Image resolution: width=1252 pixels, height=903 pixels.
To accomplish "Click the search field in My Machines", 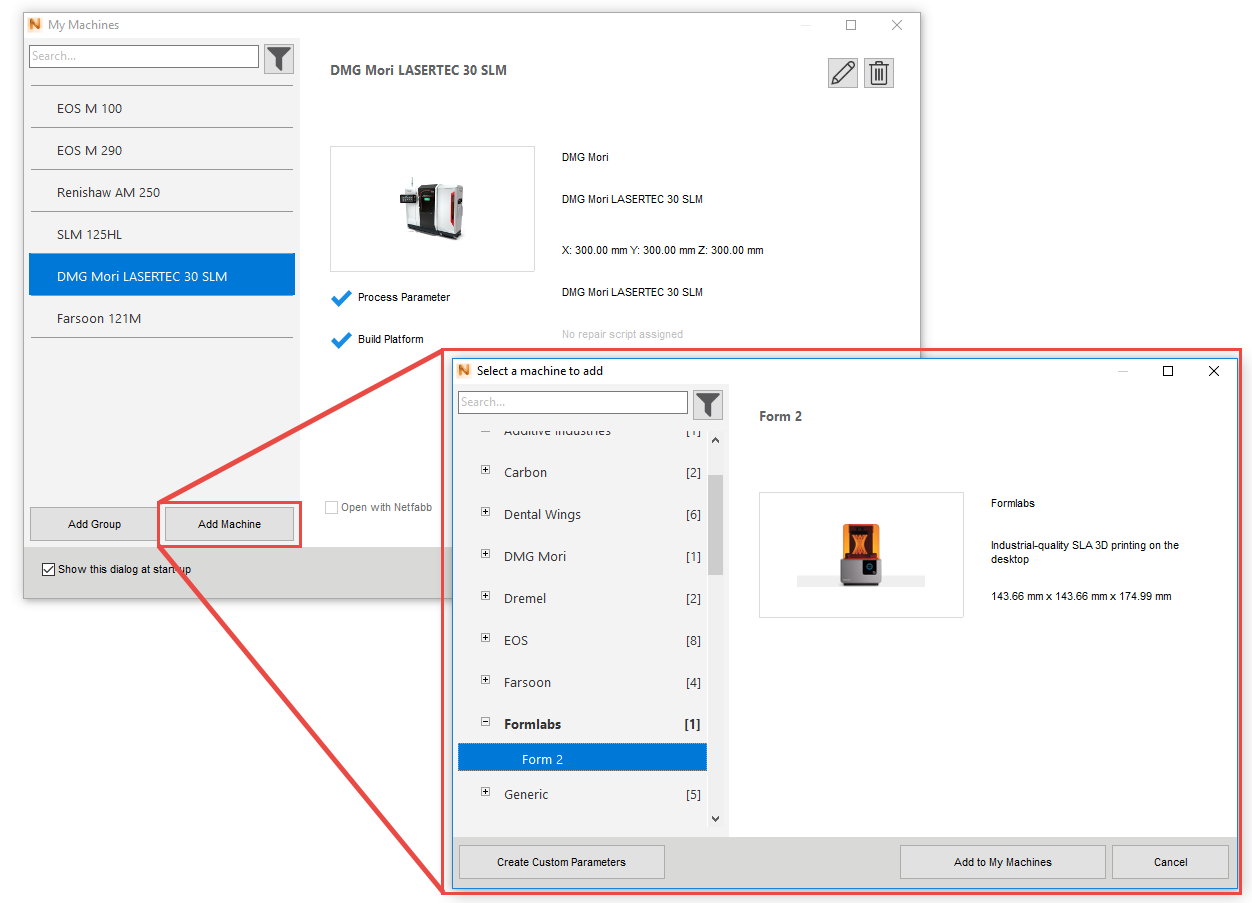I will pyautogui.click(x=144, y=56).
